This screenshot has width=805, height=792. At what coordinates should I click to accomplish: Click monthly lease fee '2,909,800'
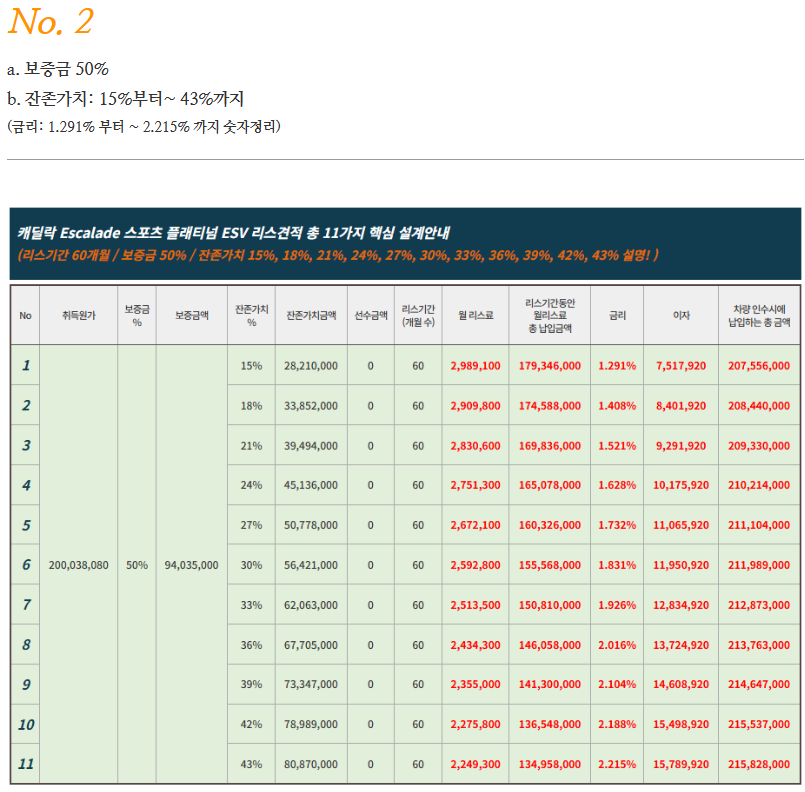(x=475, y=406)
